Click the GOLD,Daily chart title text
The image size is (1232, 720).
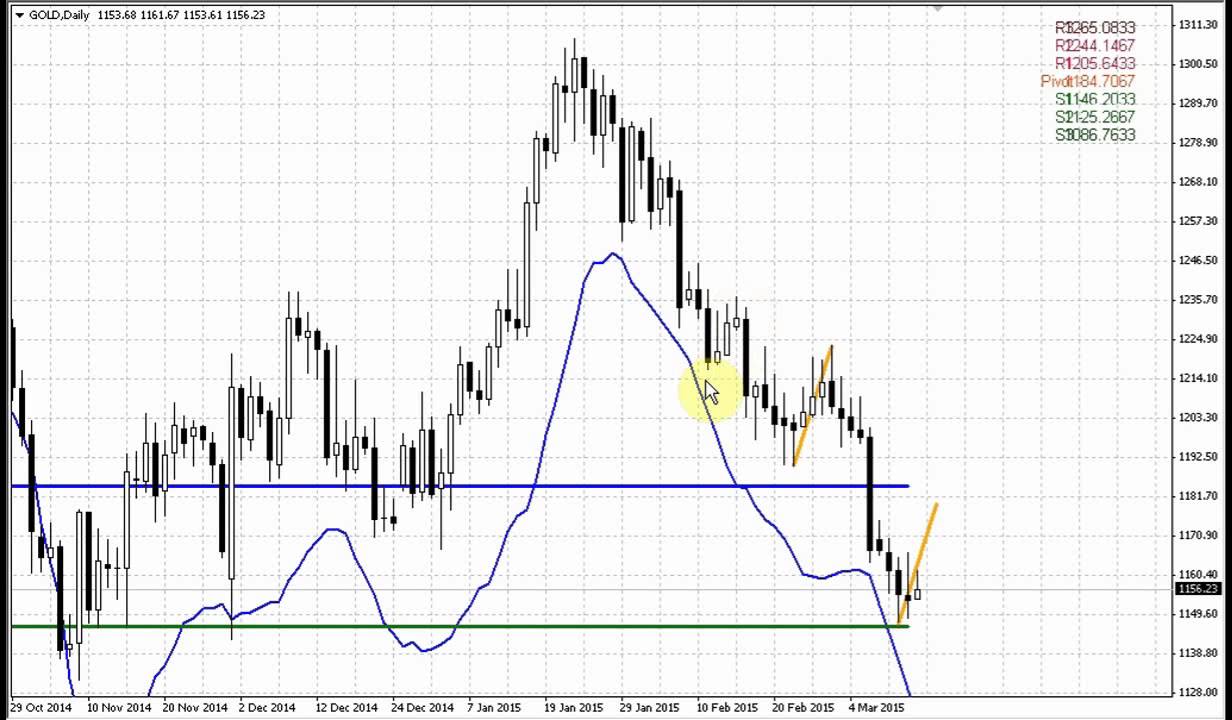point(59,15)
